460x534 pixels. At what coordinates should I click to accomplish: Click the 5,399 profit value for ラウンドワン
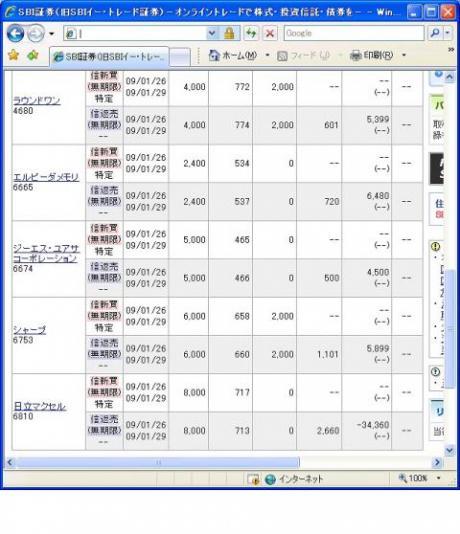point(378,120)
